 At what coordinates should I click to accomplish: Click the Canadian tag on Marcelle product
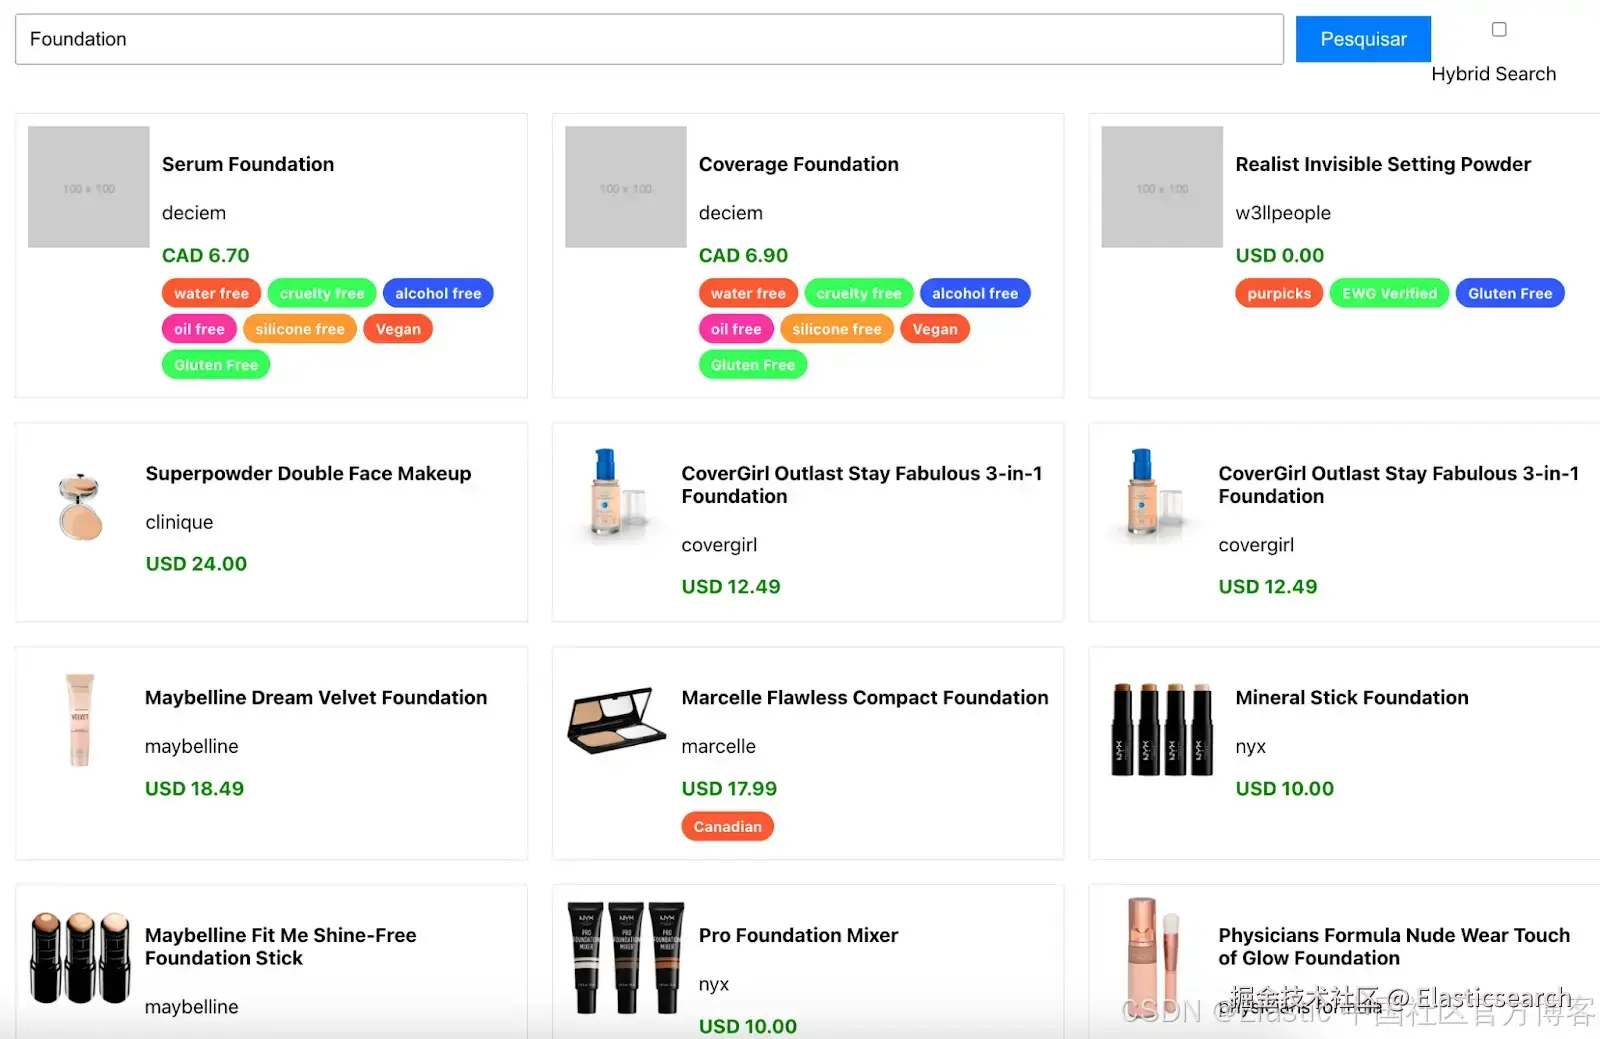[727, 827]
